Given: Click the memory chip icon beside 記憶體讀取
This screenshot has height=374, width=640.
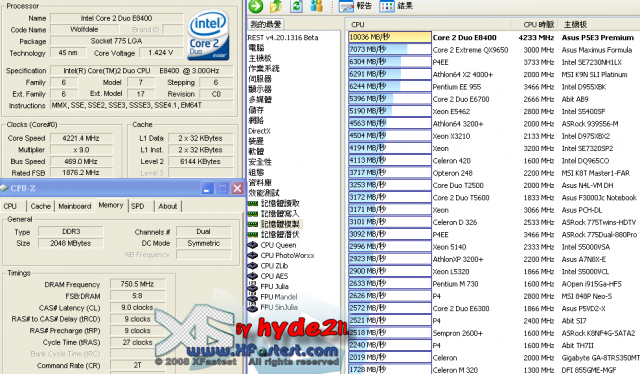Looking at the screenshot, I should (253, 203).
